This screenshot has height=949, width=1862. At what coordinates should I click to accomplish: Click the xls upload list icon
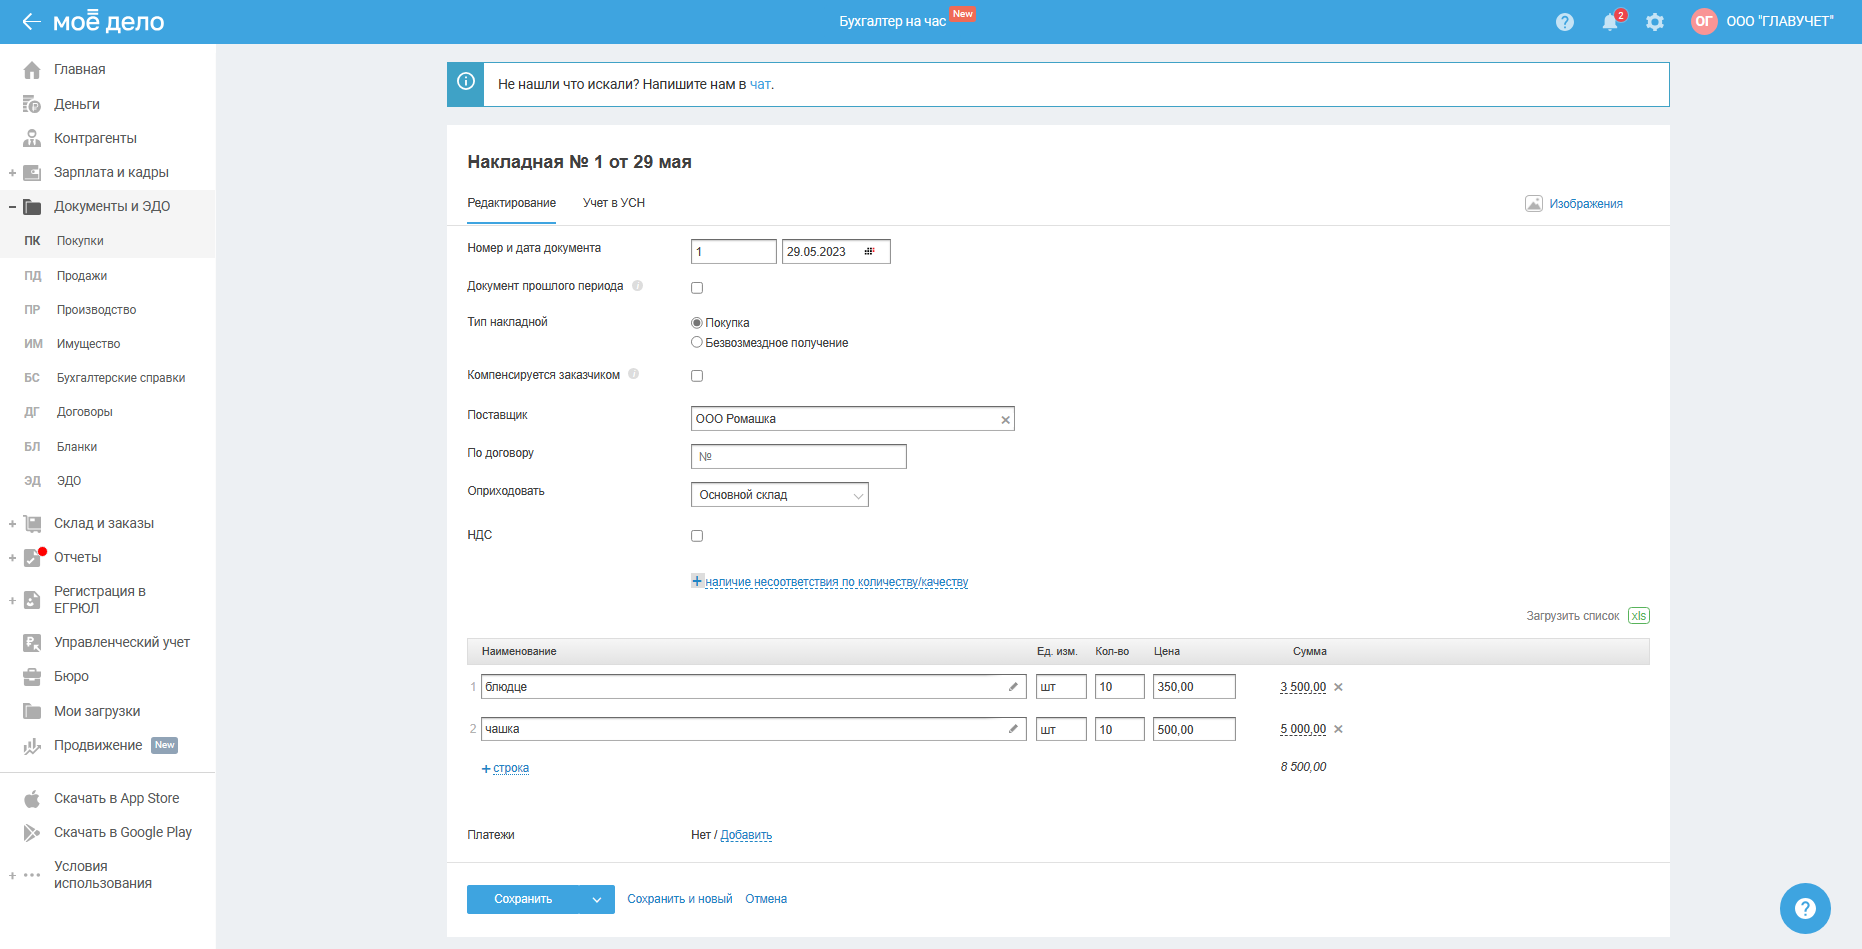coord(1638,616)
